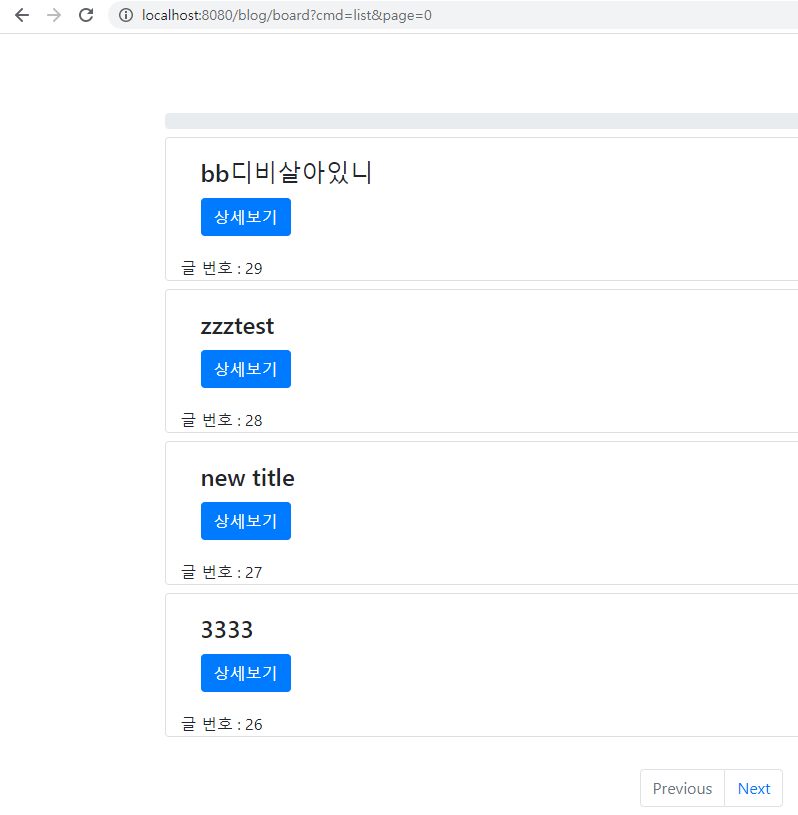The width and height of the screenshot is (798, 815).
Task: Select the 'bb디비살아있니' title text
Action: [286, 173]
